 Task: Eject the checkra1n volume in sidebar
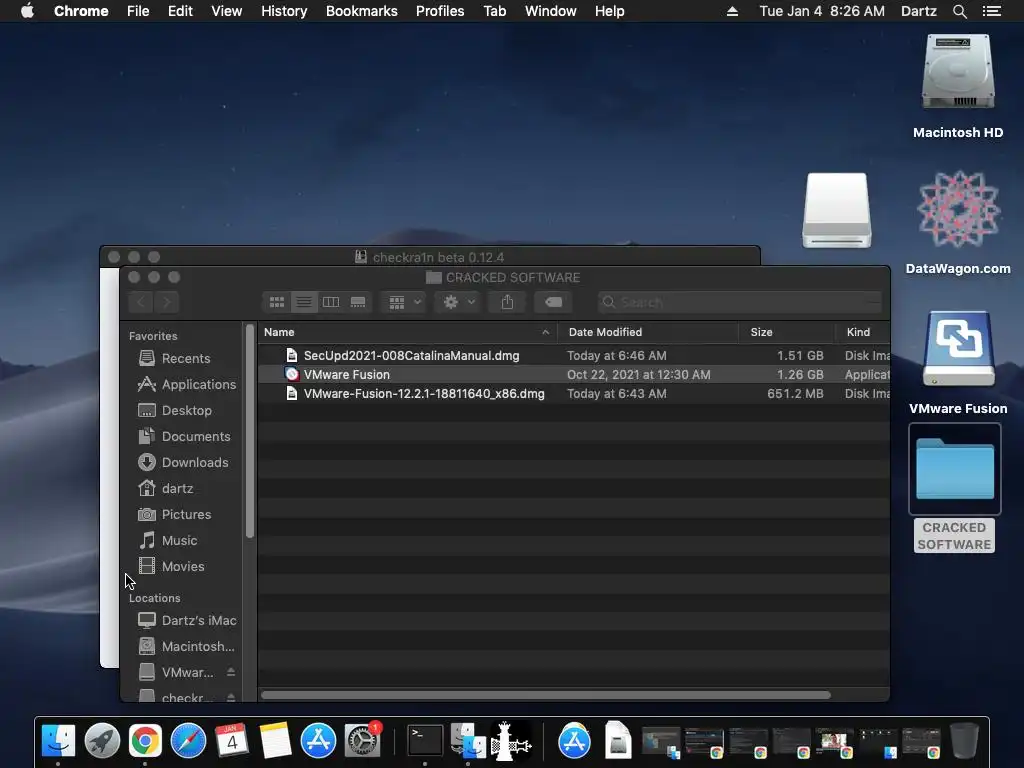coord(231,697)
